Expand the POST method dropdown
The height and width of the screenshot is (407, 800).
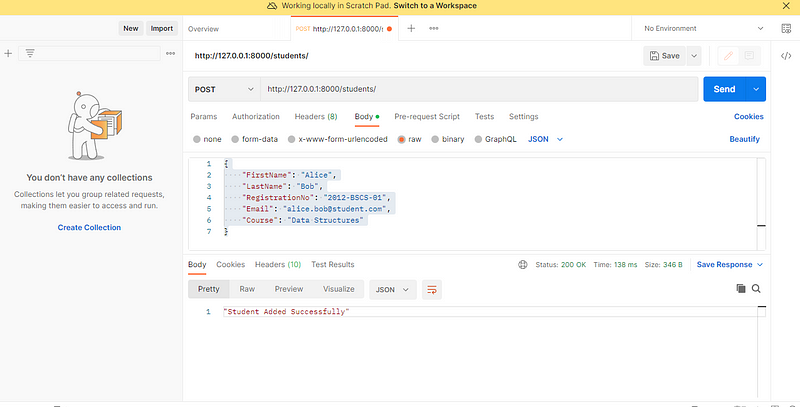[x=224, y=89]
